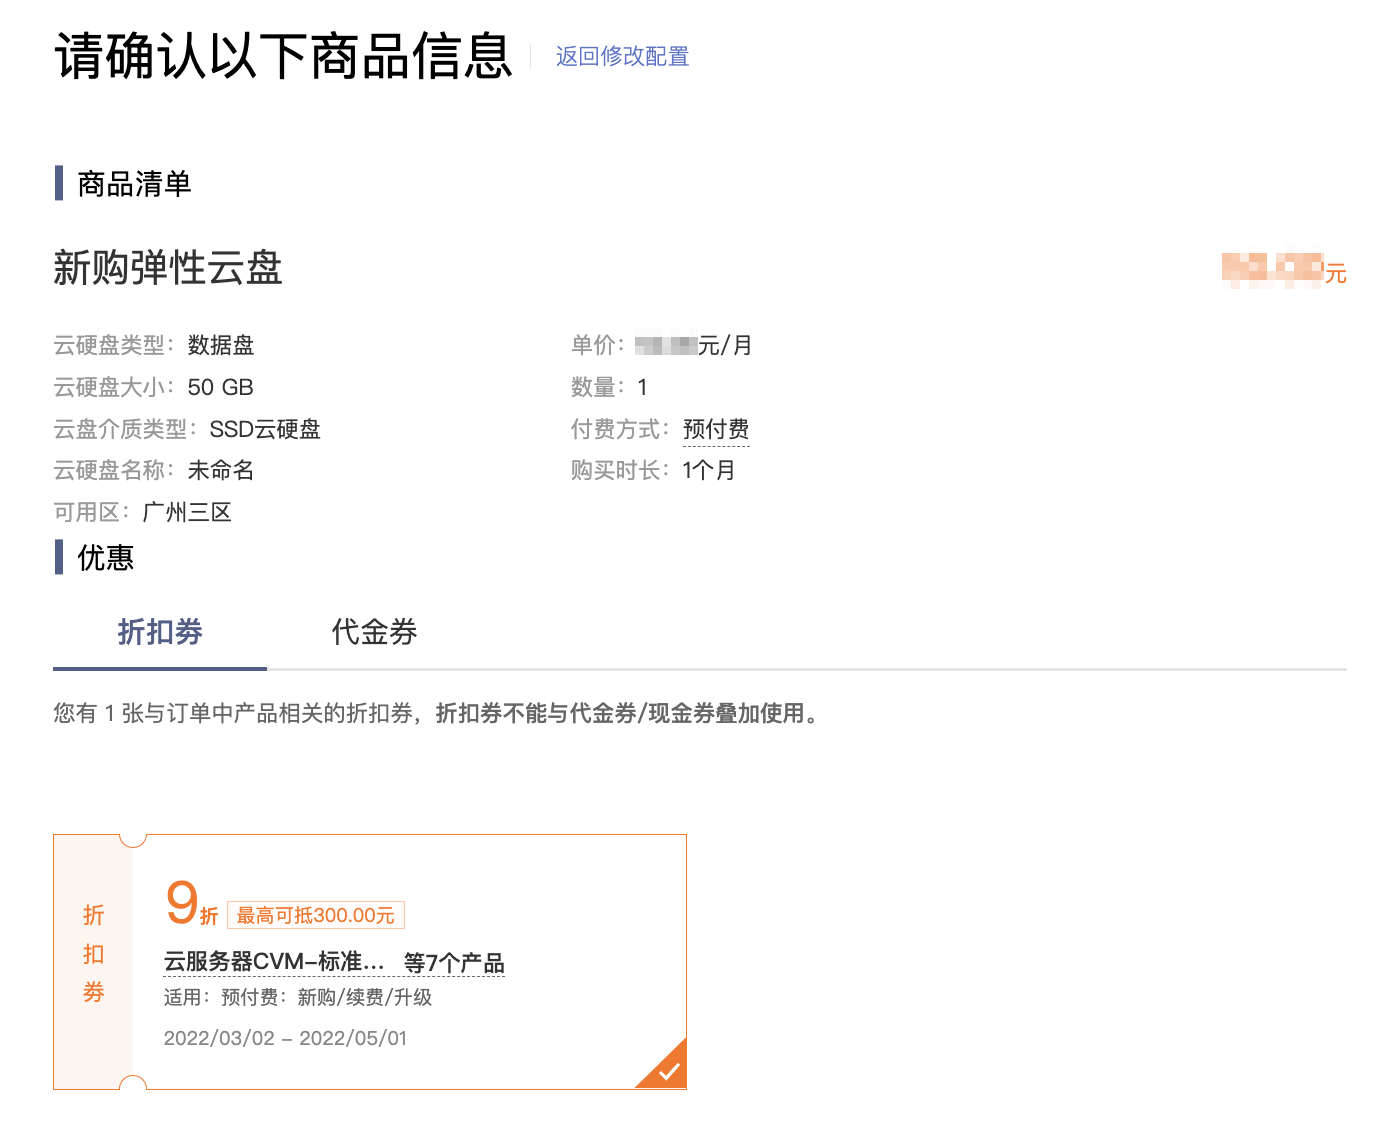Click the 适用：预付费：新购/续费/升级 text
The height and width of the screenshot is (1137, 1373).
(298, 997)
